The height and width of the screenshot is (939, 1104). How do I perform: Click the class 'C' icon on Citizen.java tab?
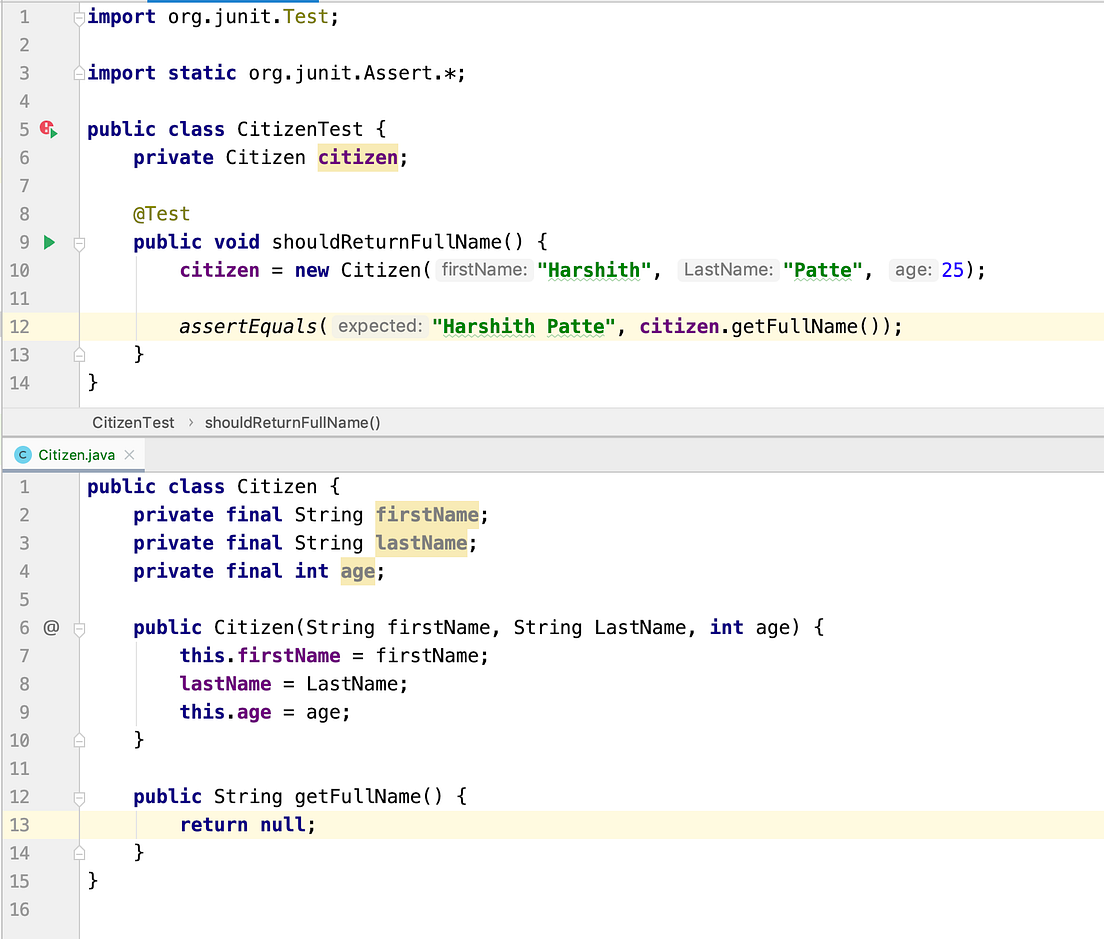tap(22, 455)
